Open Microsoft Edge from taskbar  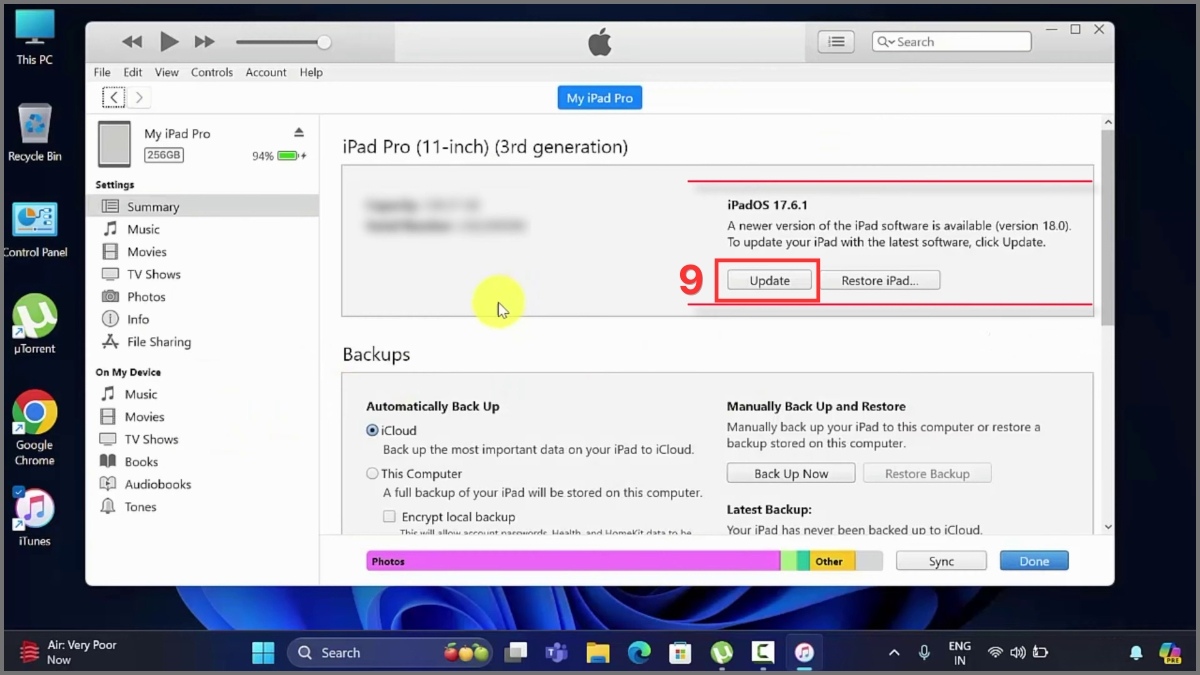[639, 653]
